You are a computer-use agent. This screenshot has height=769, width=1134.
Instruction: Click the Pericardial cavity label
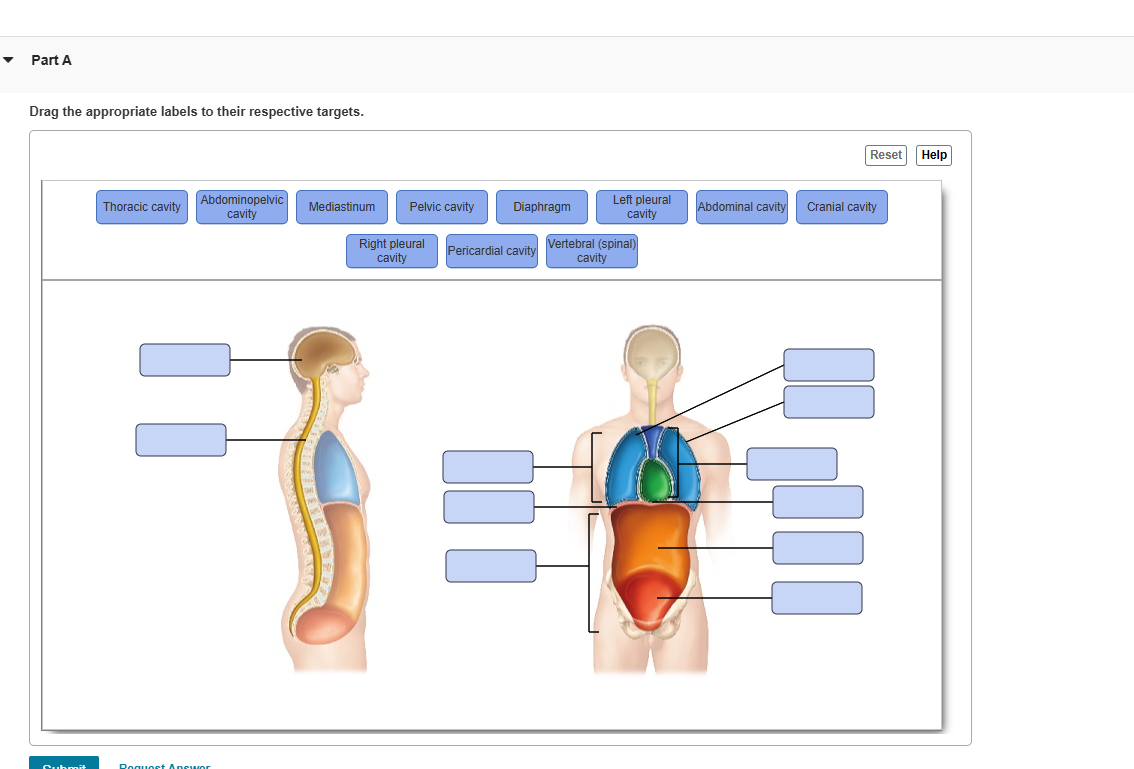(x=492, y=251)
